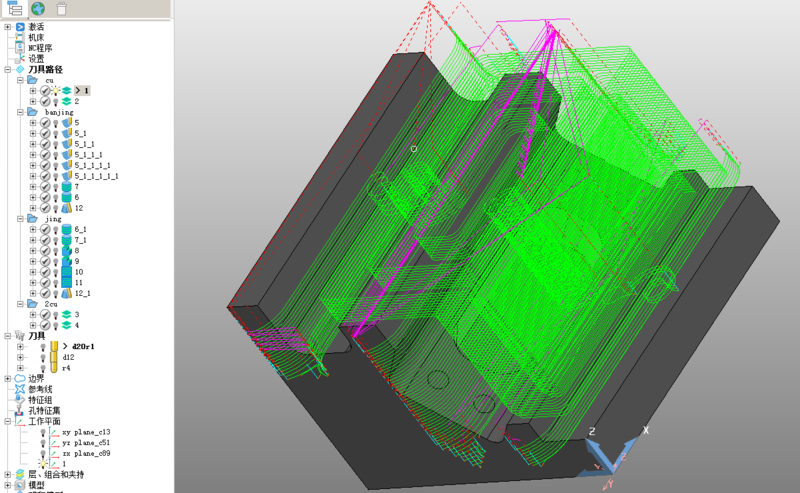Click the check status icon of toolpath 7_1
The image size is (800, 493).
[x=45, y=240]
